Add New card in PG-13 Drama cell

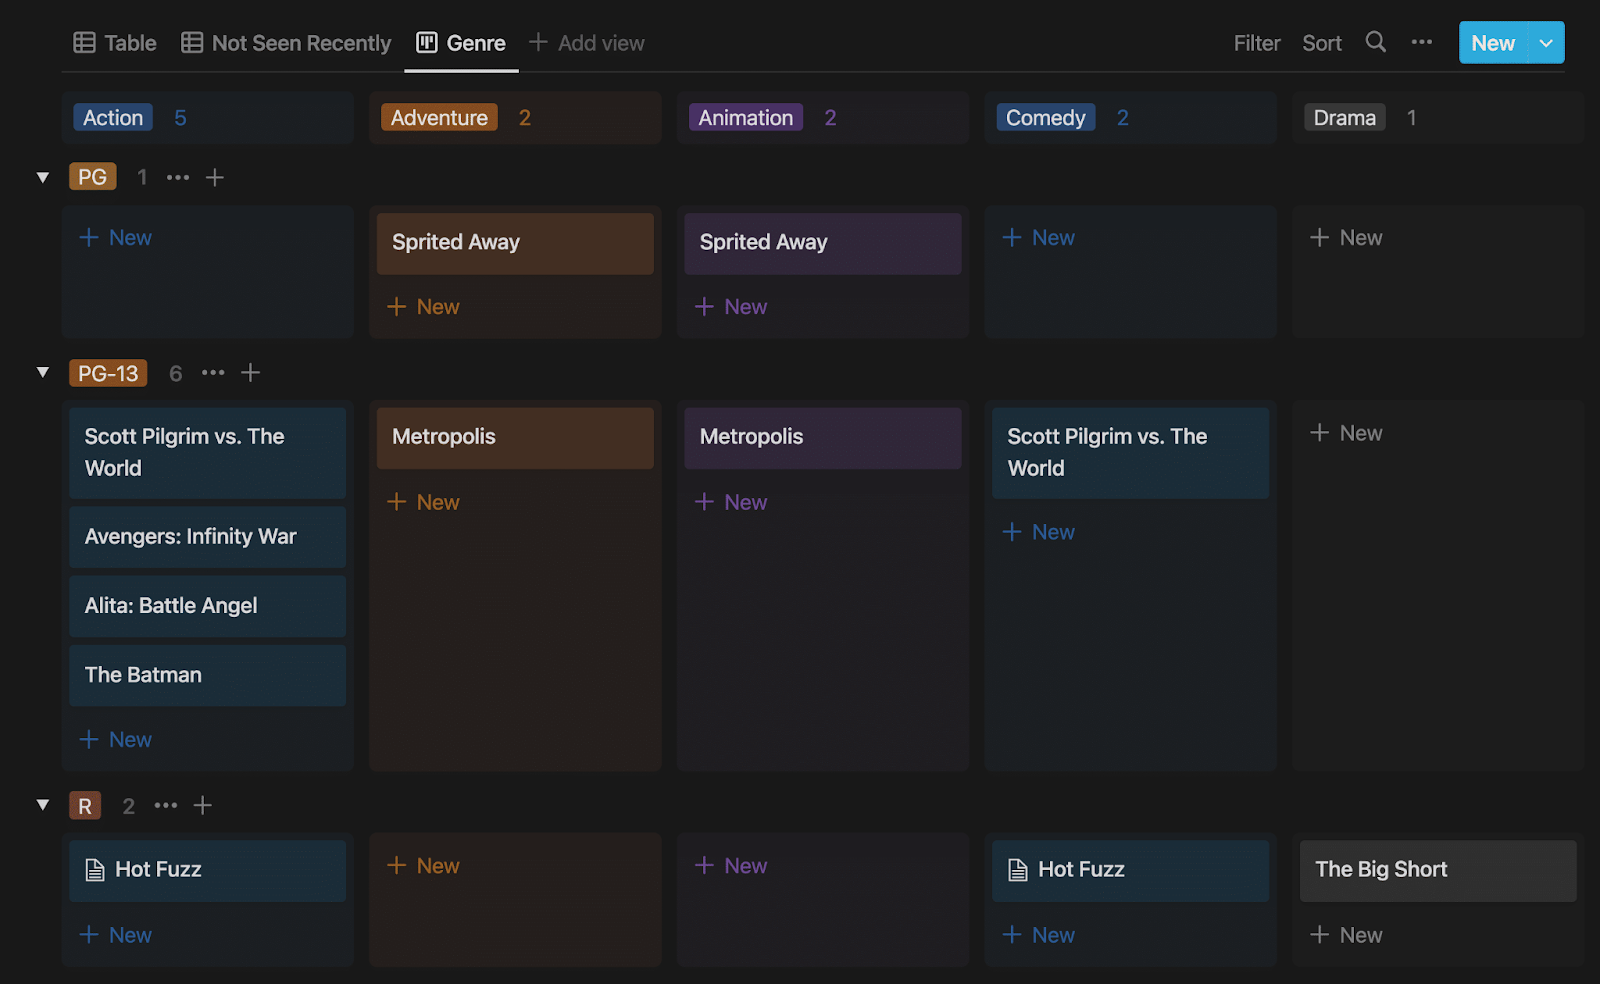[x=1347, y=433]
